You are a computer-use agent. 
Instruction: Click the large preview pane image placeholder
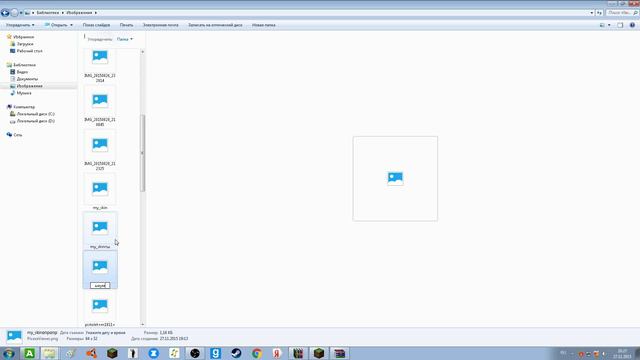click(x=395, y=179)
